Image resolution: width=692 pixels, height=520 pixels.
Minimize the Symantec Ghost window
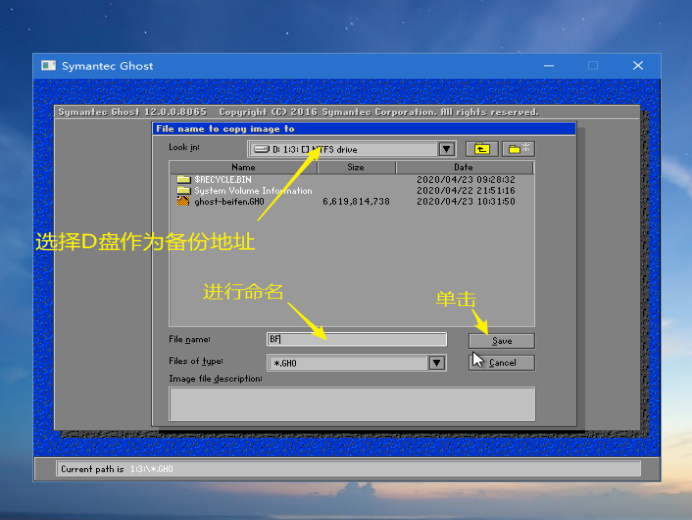click(x=549, y=66)
